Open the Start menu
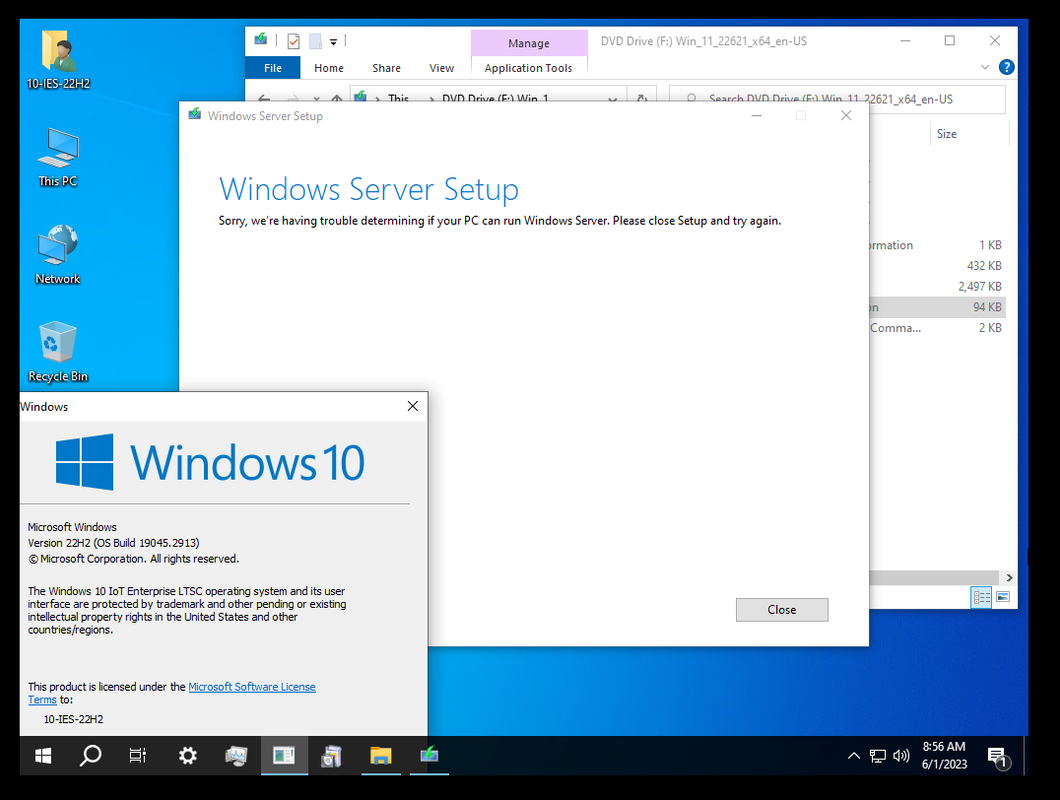The width and height of the screenshot is (1060, 800). point(43,755)
